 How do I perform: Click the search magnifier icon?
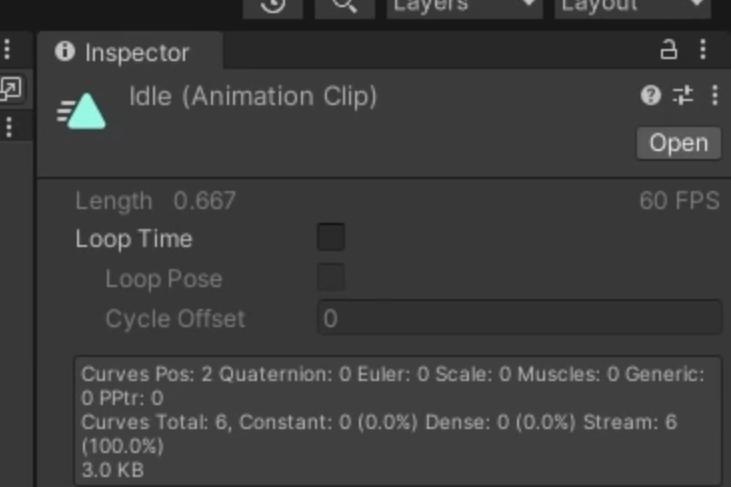click(344, 6)
